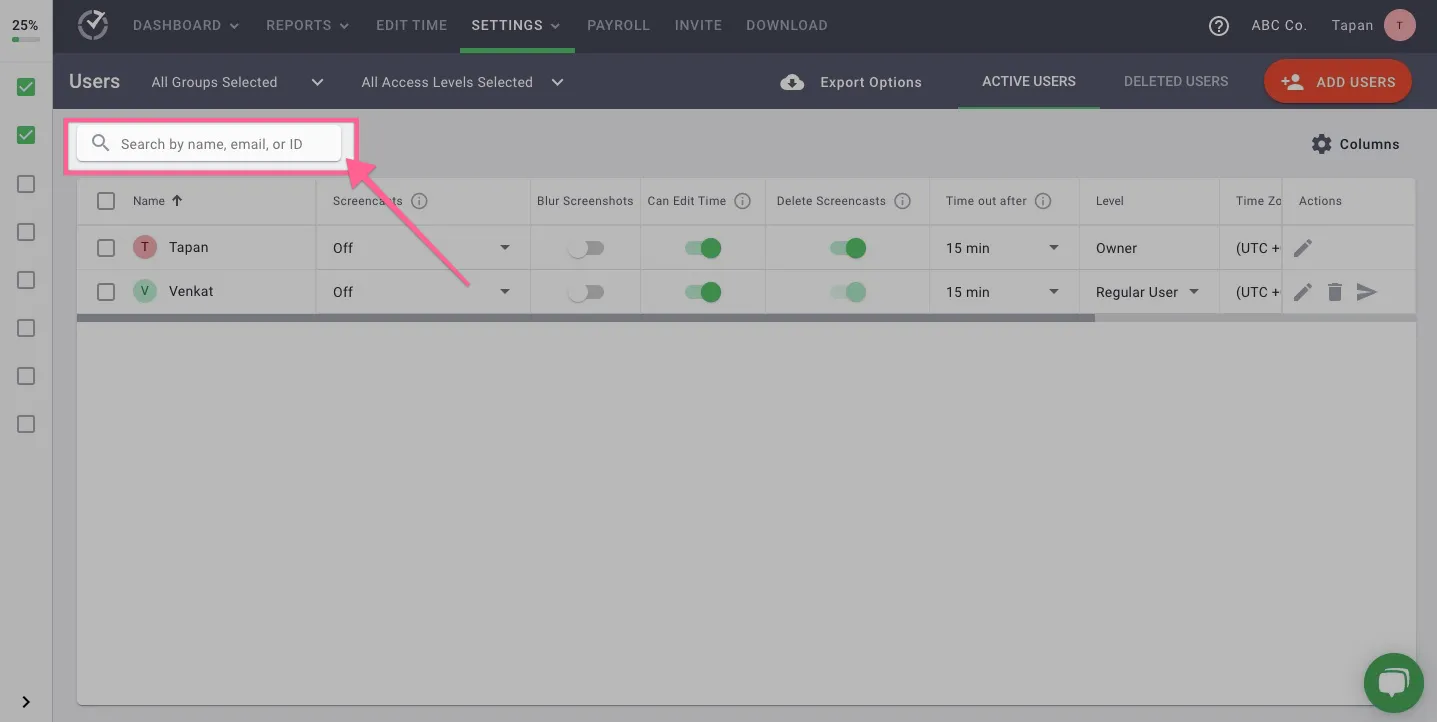Viewport: 1437px width, 722px height.
Task: Open the Columns gear icon
Action: coord(1321,144)
